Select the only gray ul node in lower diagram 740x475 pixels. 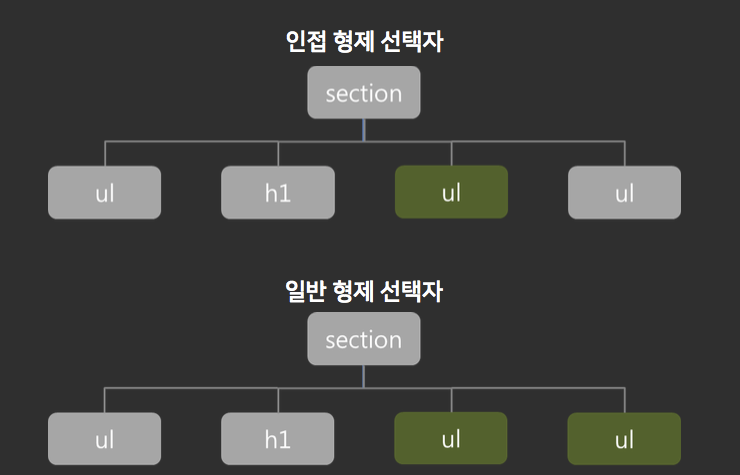(x=105, y=439)
